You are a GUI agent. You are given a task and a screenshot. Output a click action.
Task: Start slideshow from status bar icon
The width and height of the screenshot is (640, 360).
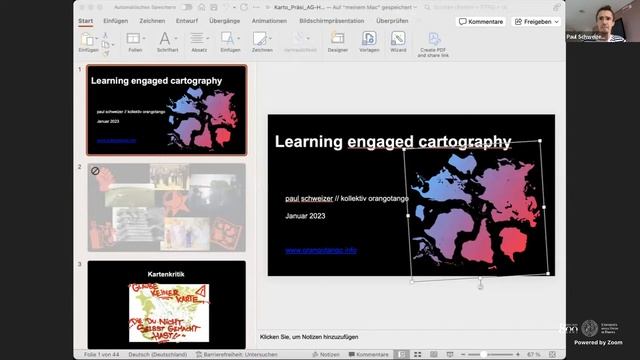(450, 355)
